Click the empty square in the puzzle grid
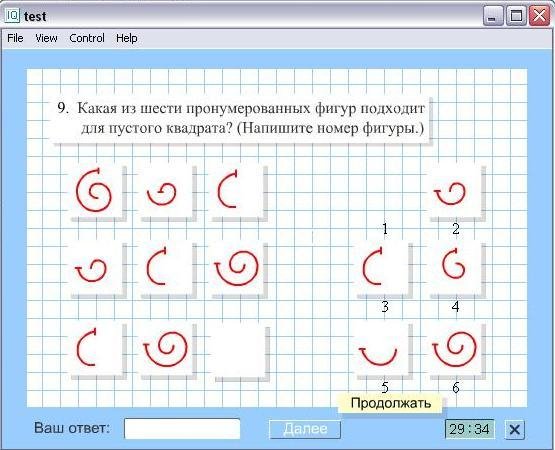Viewport: 555px width, 450px height. [239, 351]
